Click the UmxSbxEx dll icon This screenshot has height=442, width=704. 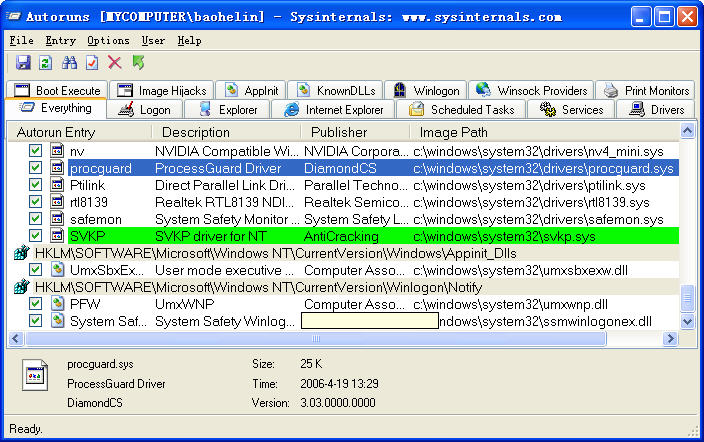[57, 270]
